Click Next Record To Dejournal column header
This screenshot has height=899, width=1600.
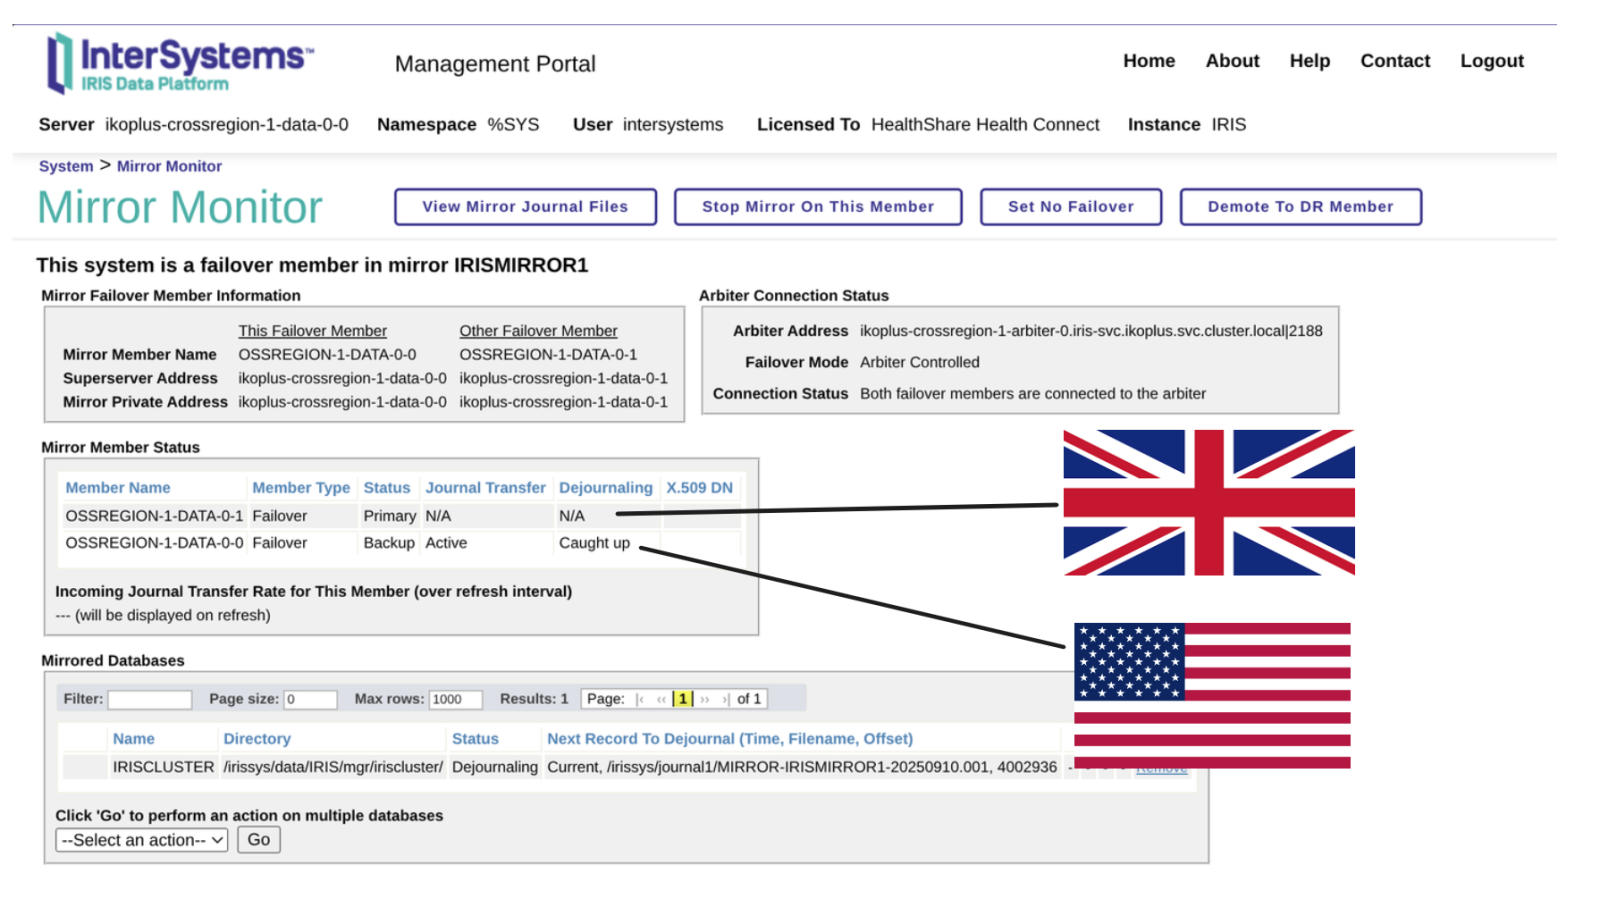[730, 739]
